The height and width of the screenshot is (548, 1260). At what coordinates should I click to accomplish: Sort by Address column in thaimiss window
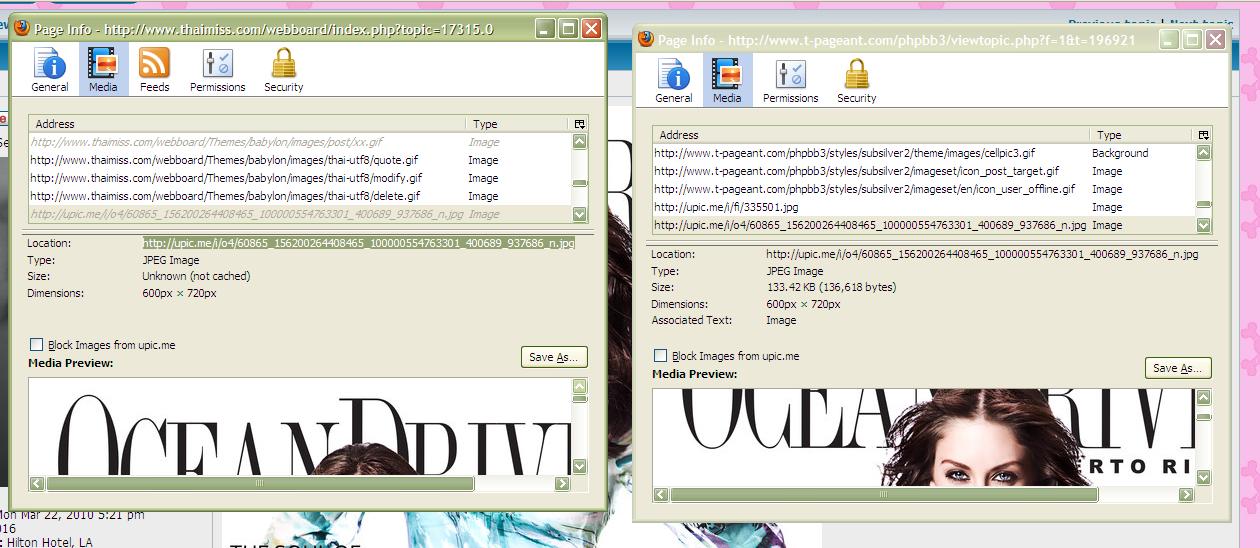247,124
